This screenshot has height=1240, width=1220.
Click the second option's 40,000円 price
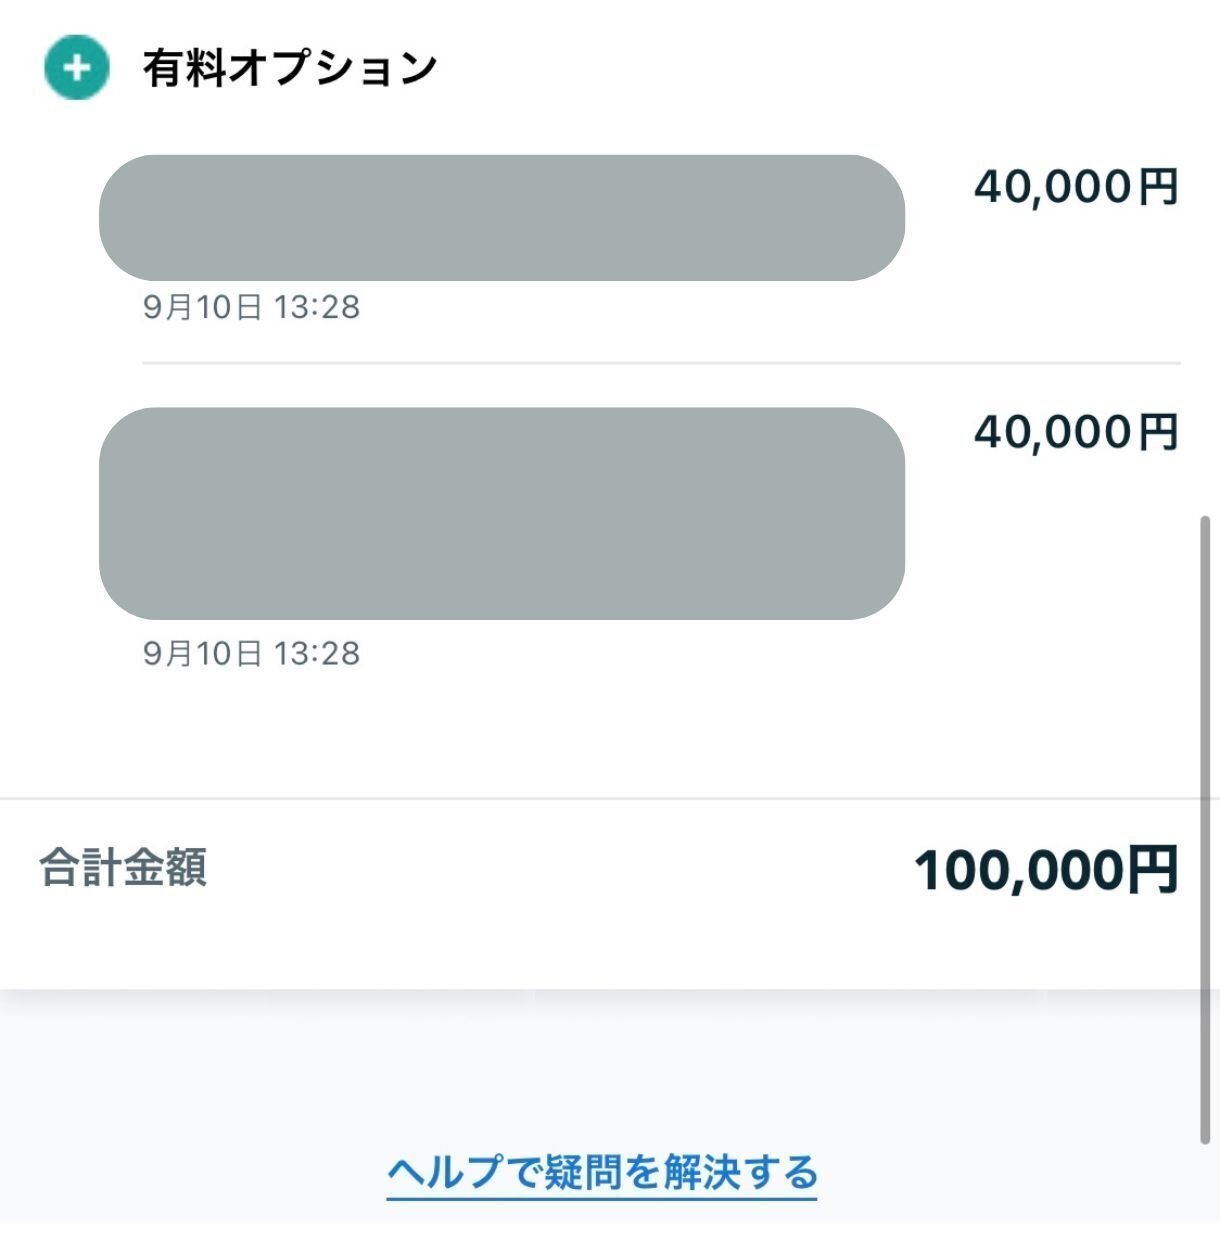pos(1076,432)
